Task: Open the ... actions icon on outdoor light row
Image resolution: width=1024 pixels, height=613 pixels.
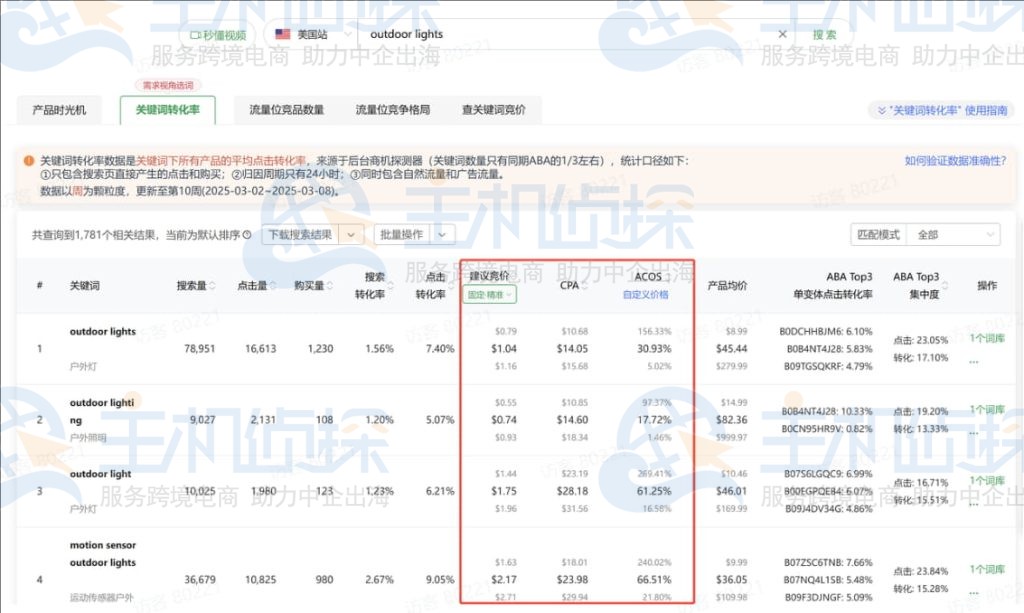Action: [972, 506]
